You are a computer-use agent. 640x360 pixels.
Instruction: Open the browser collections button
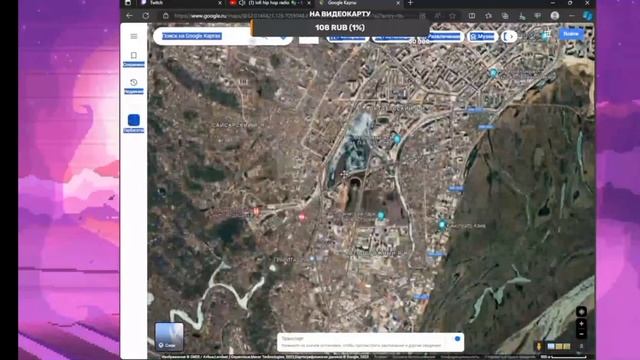[505, 16]
